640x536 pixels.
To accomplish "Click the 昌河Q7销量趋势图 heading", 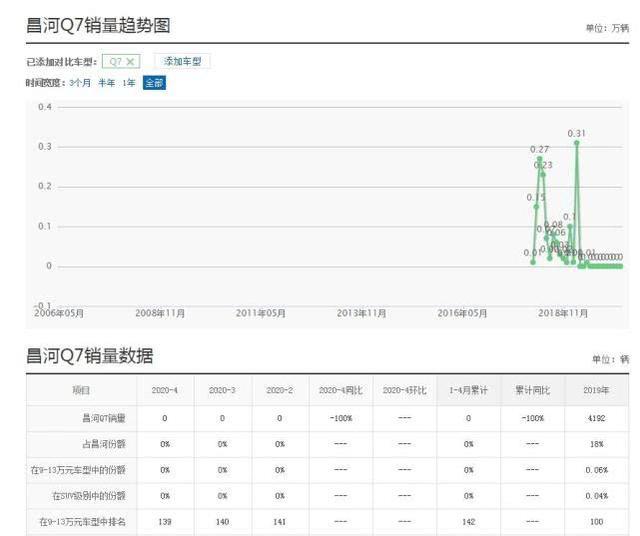I will [98, 25].
